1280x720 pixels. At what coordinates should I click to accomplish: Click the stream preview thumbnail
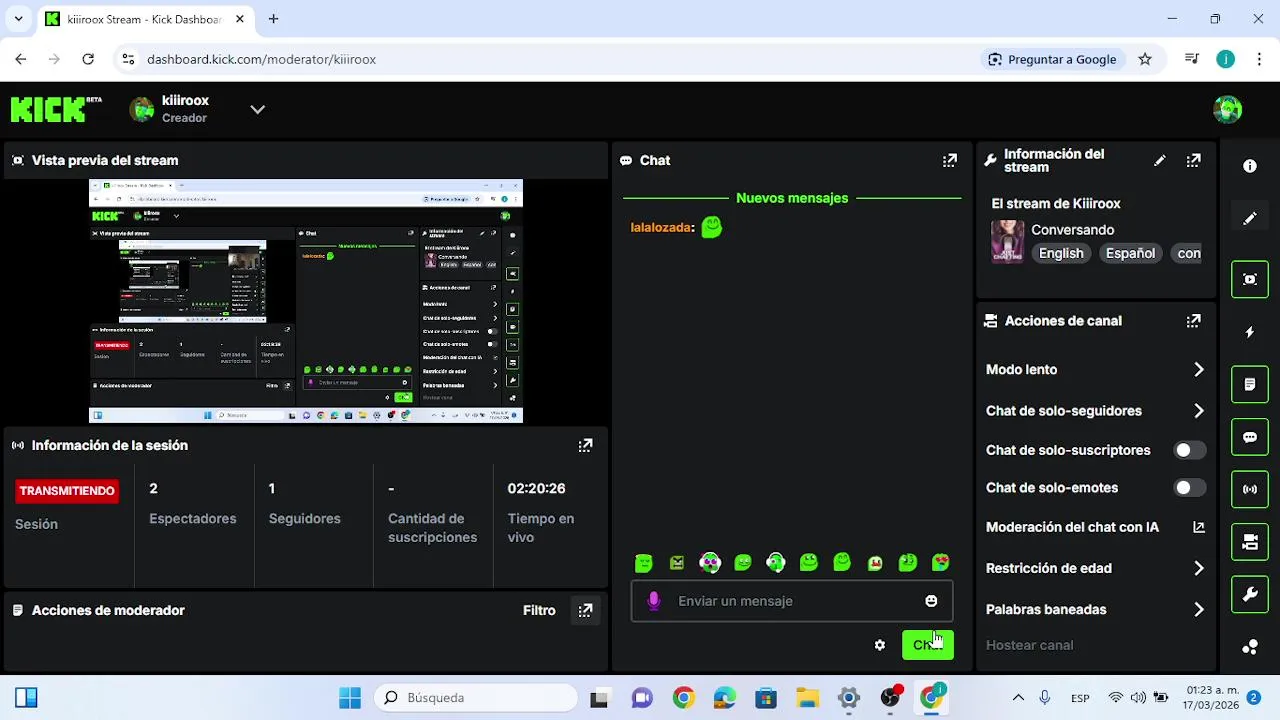pyautogui.click(x=306, y=301)
